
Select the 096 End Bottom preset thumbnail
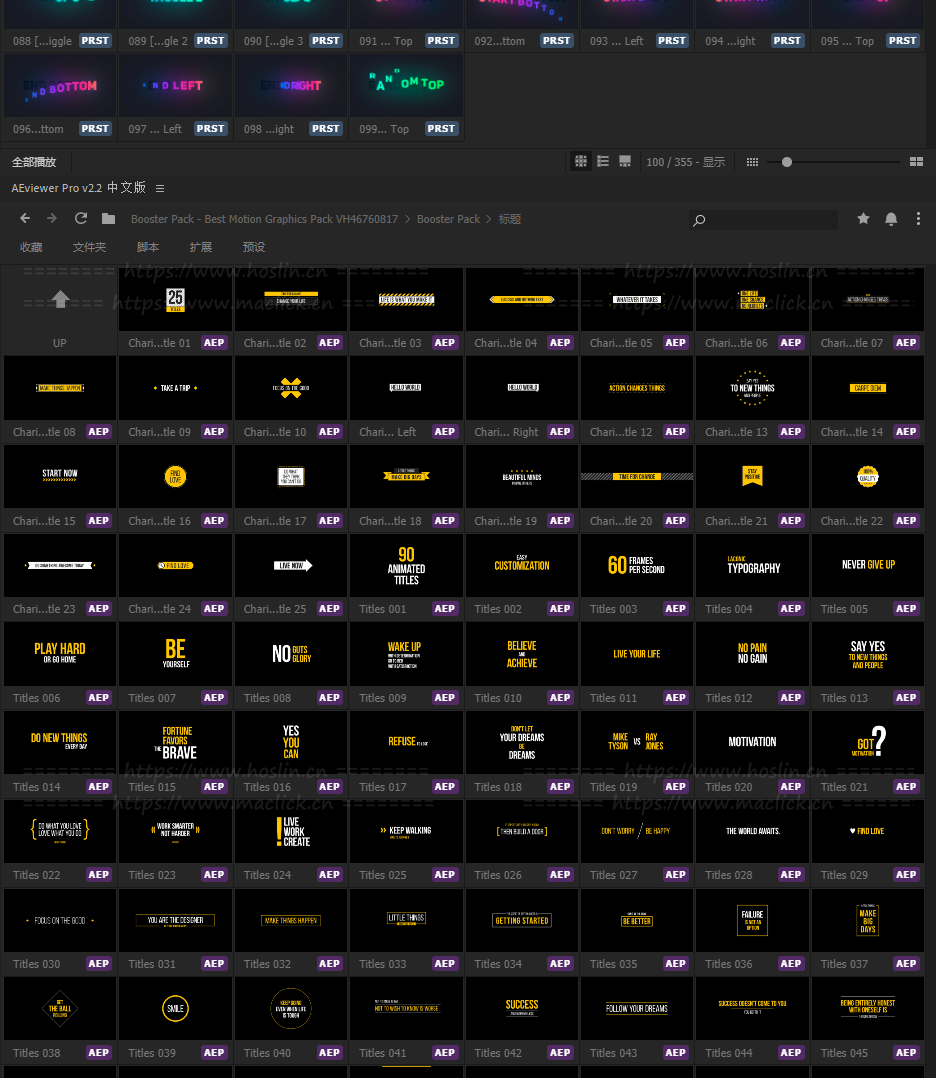[60, 86]
